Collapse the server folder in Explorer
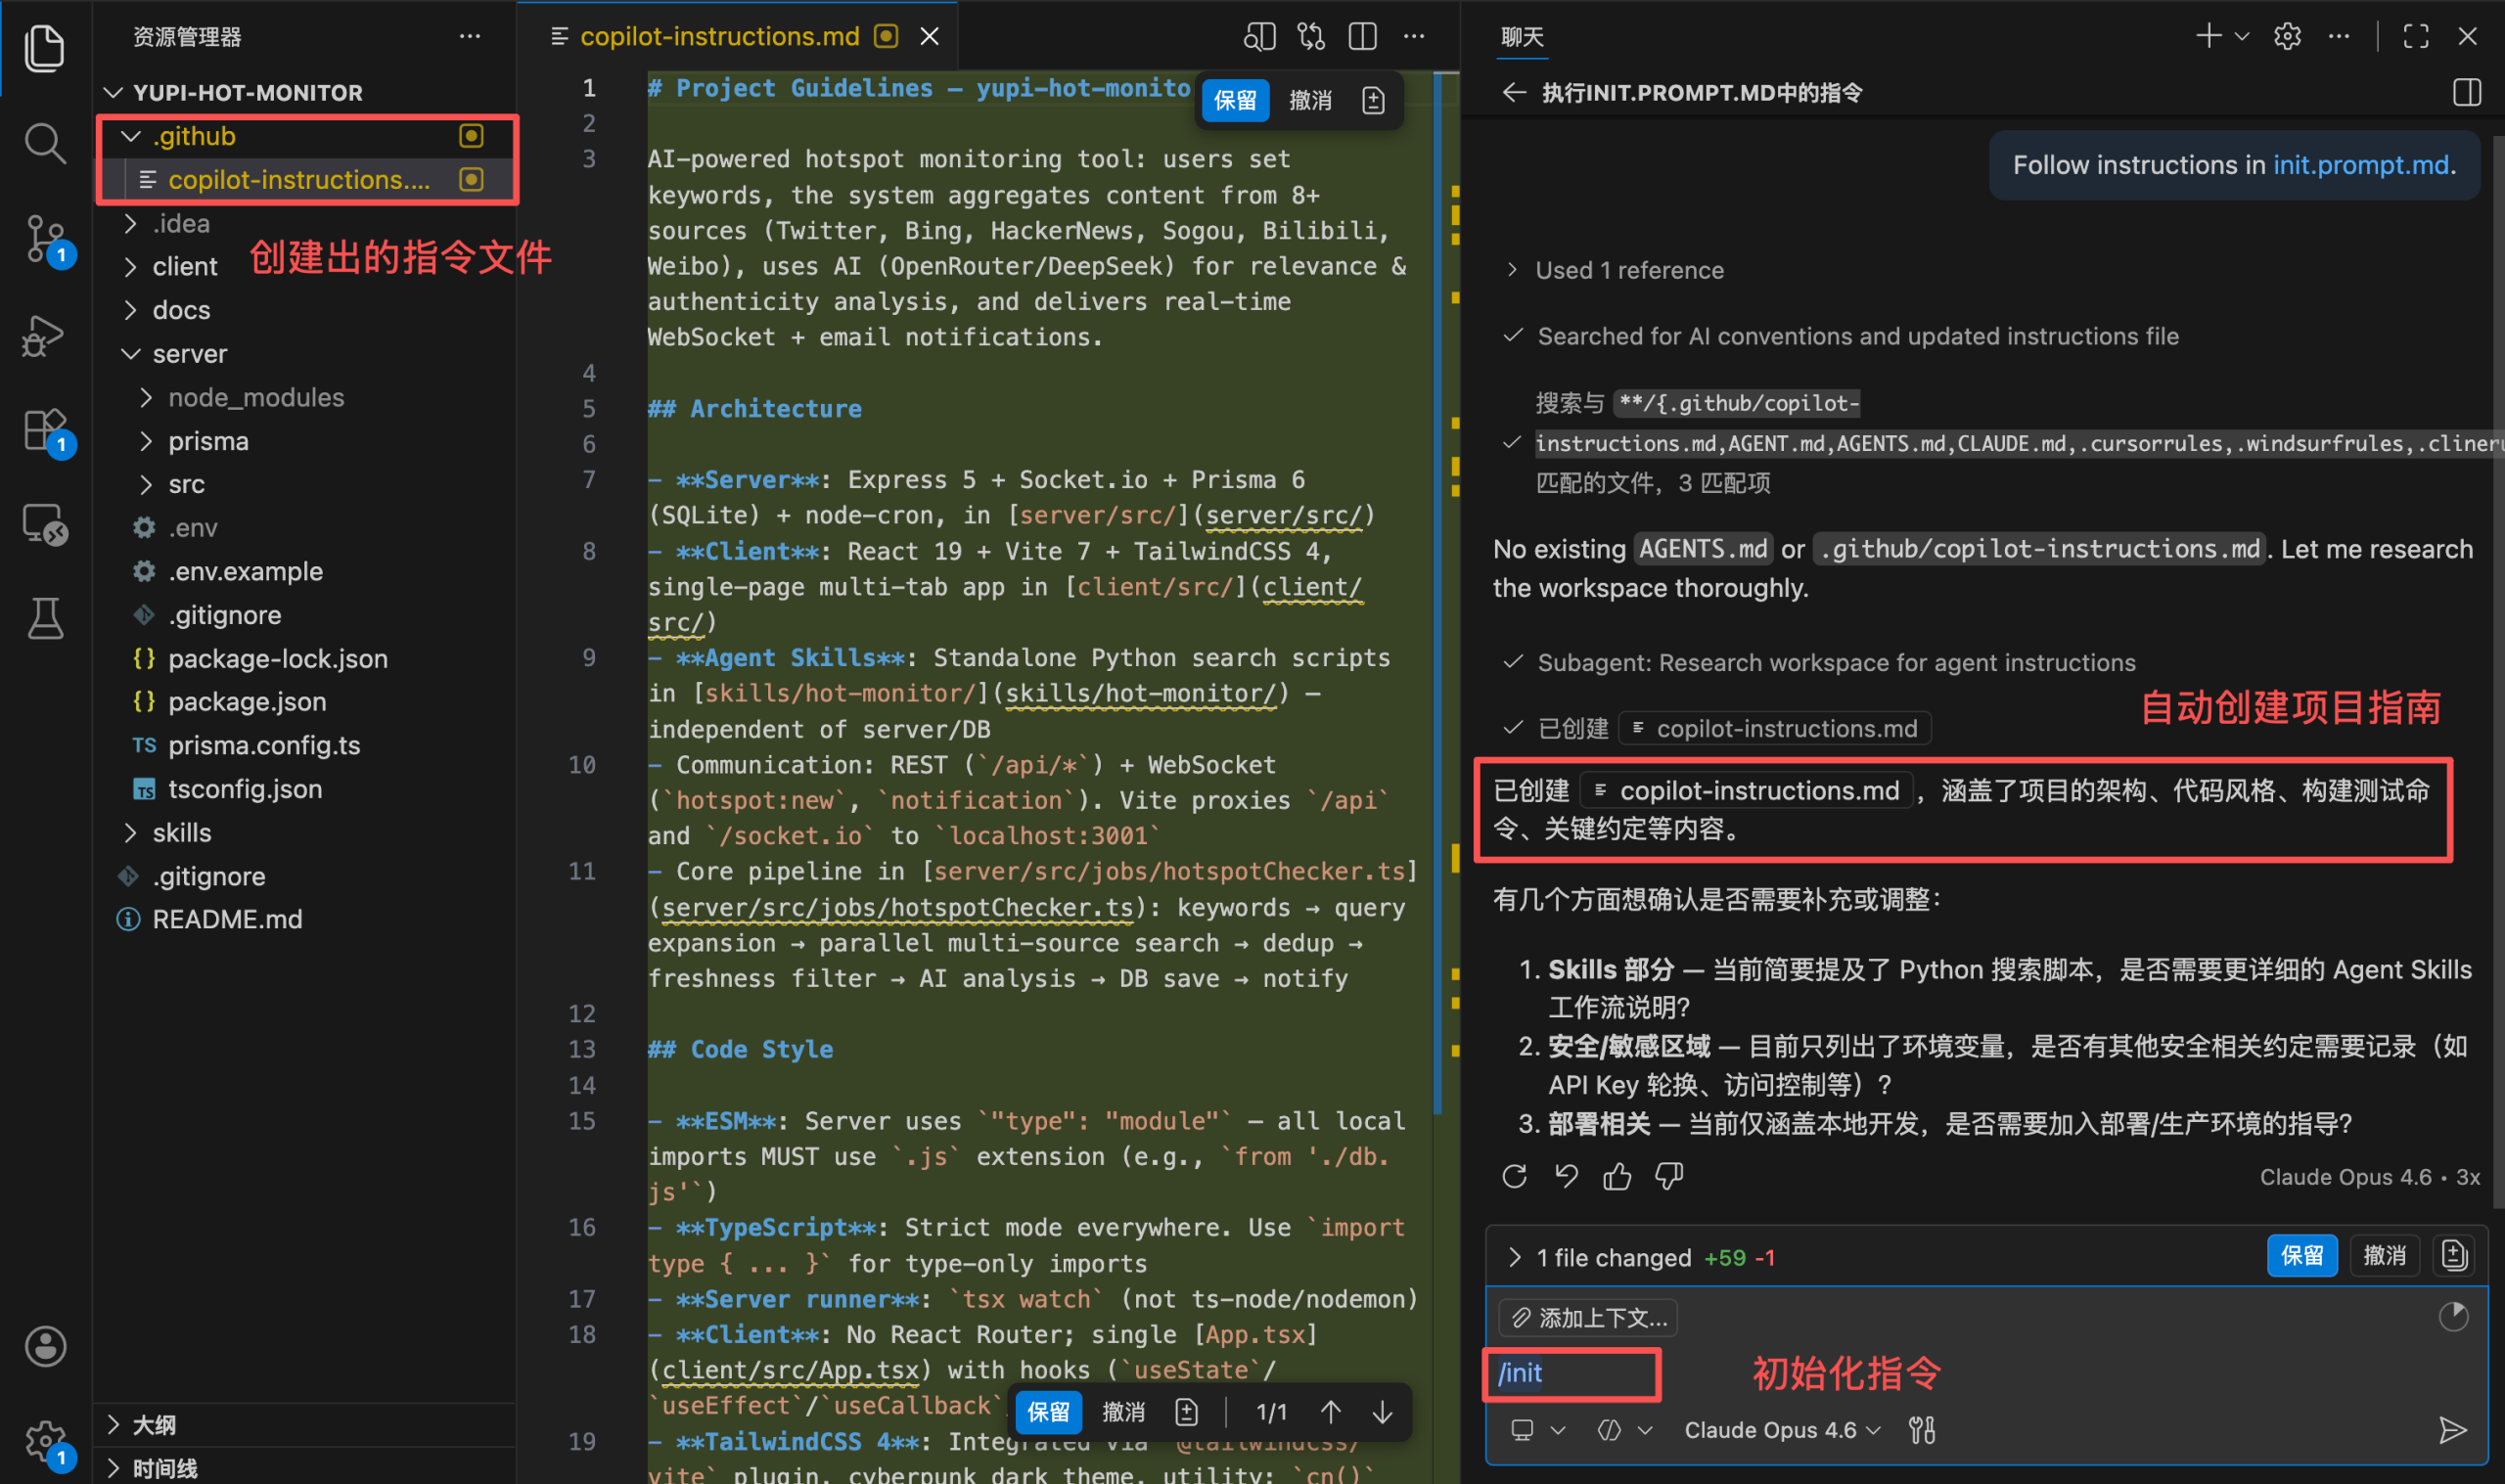 point(189,353)
